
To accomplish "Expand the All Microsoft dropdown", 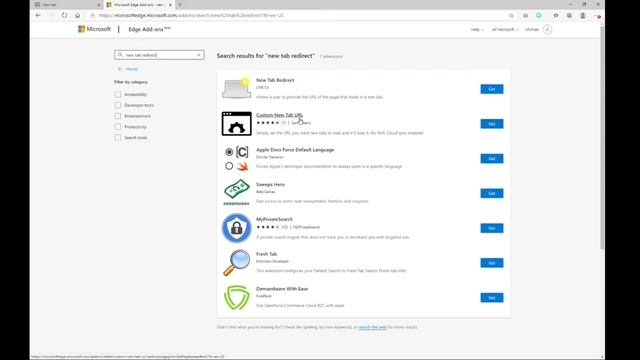I will tap(505, 29).
